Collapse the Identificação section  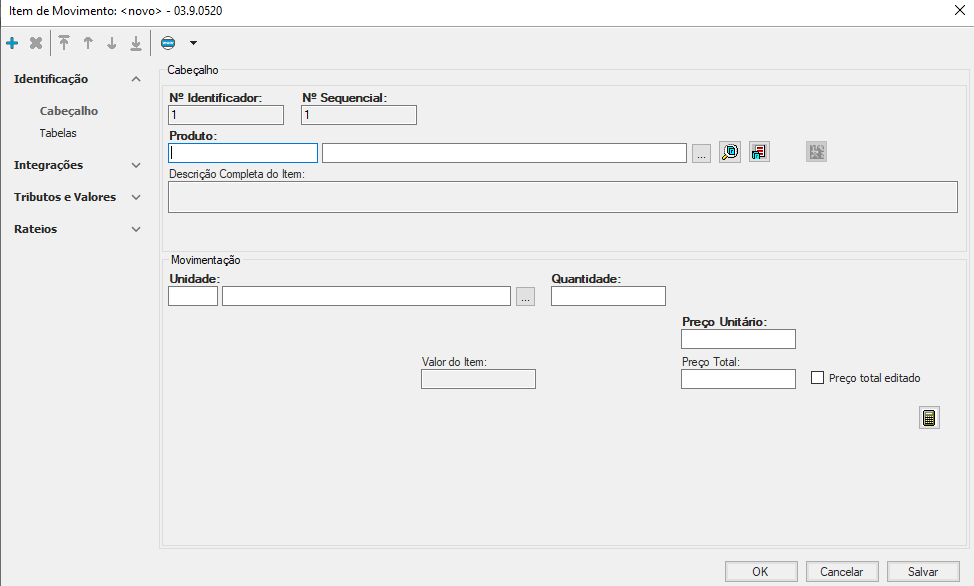136,79
